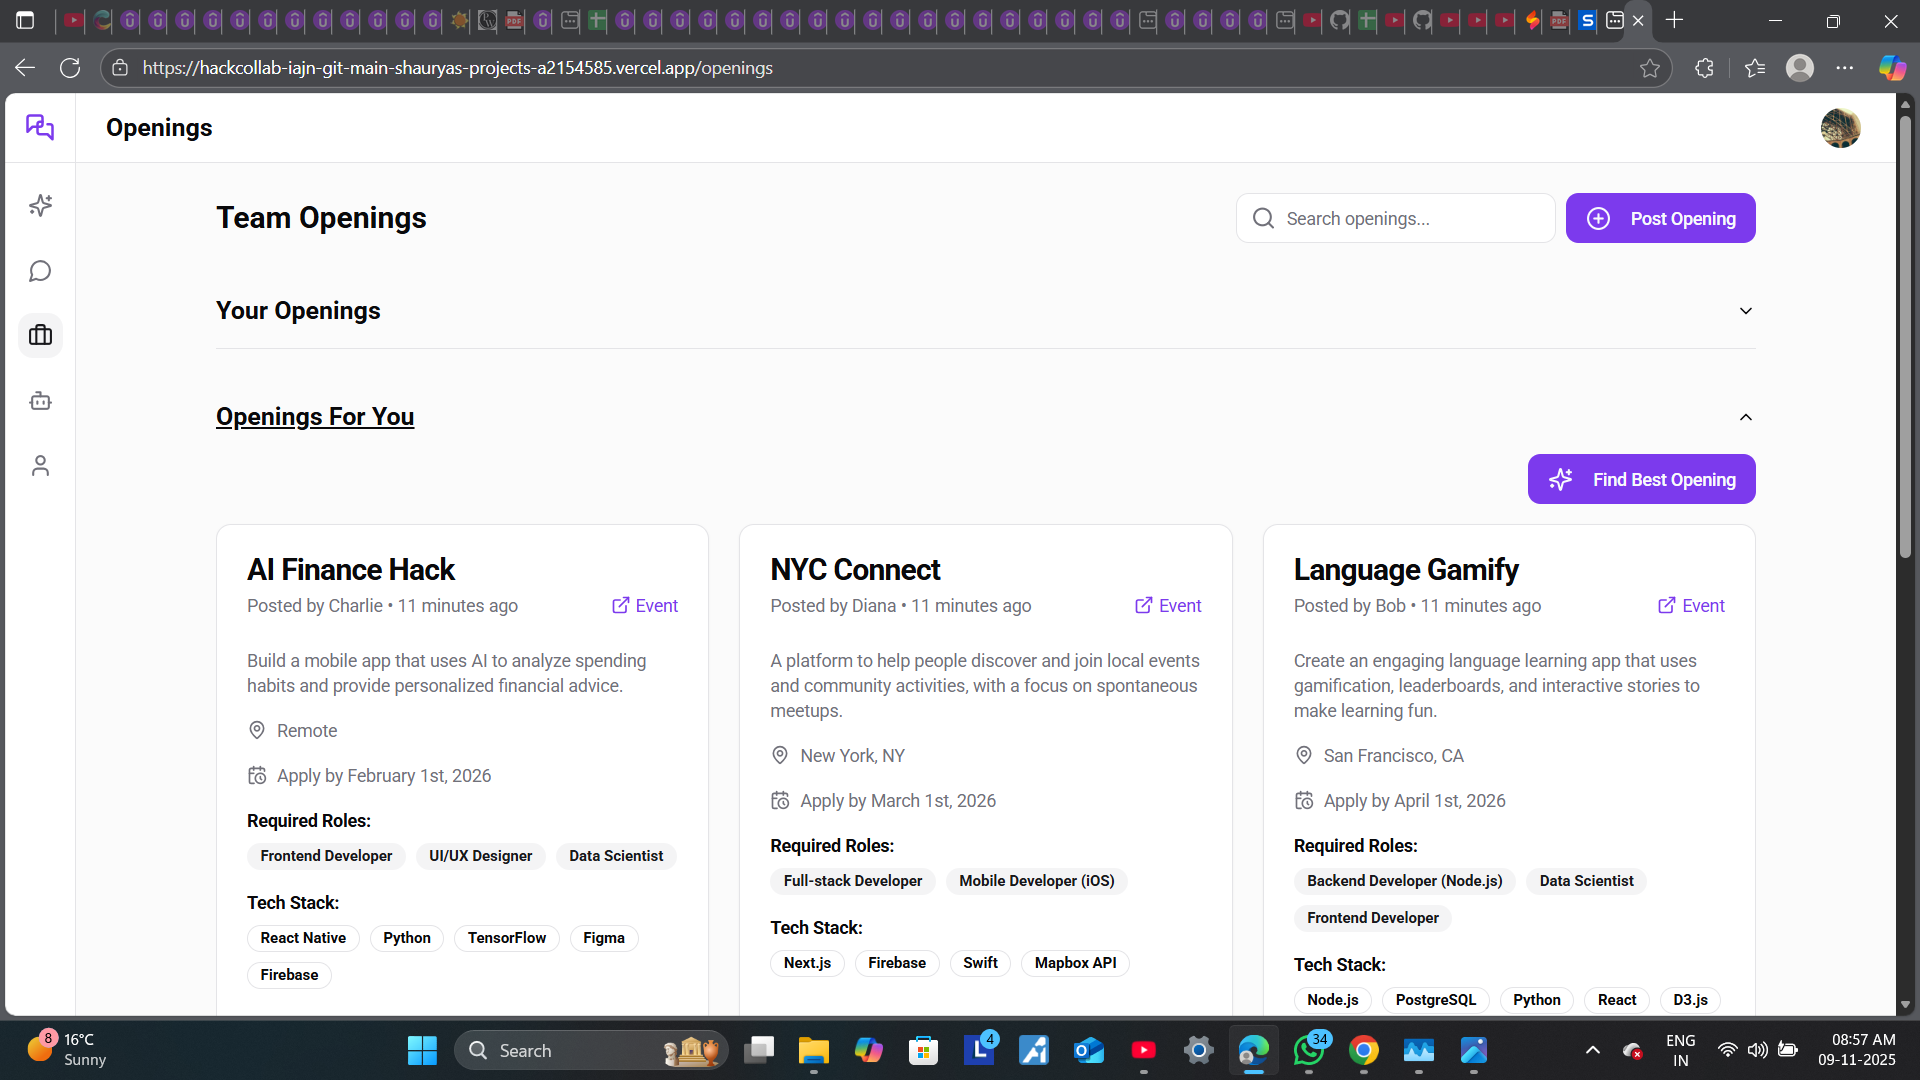
Task: Open the profile person sidebar icon
Action: click(x=40, y=465)
